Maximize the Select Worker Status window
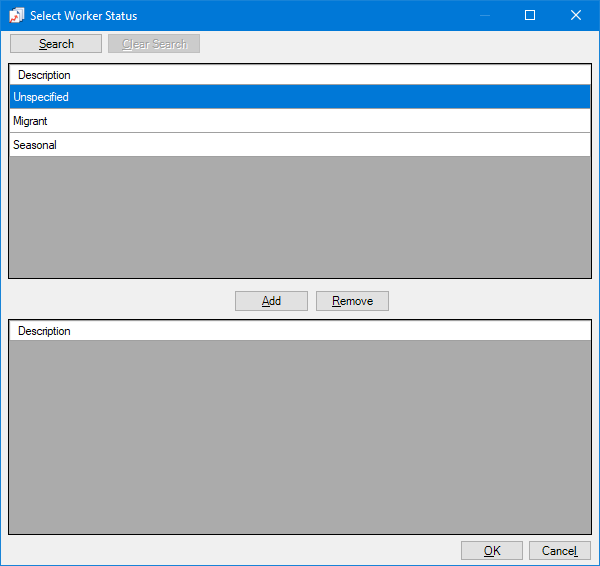This screenshot has height=566, width=600. [x=530, y=15]
